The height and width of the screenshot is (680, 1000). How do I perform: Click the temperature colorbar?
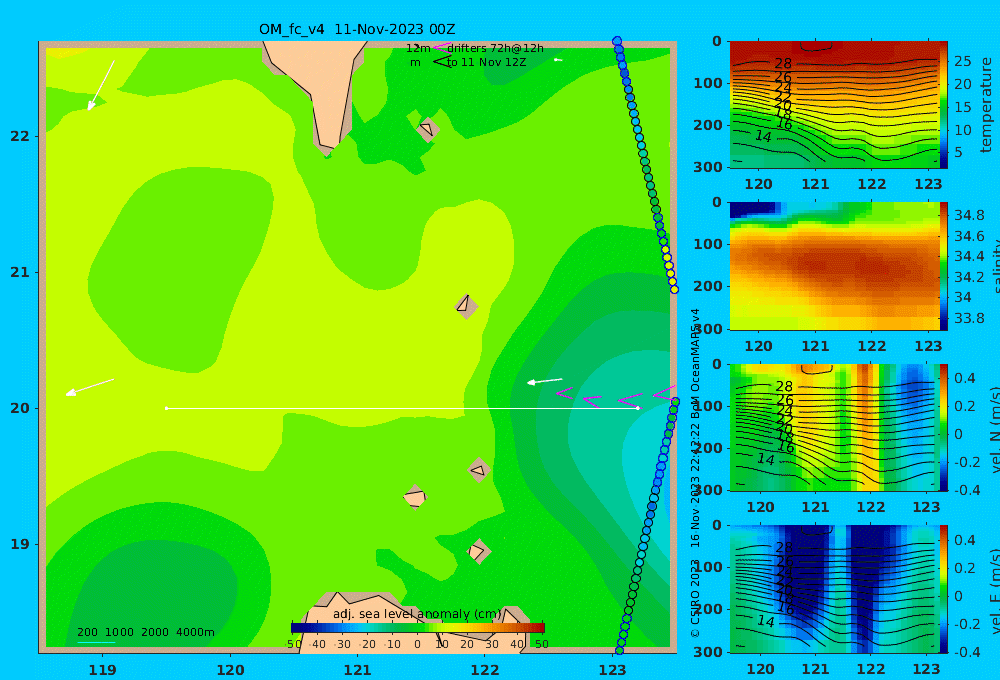(x=944, y=105)
